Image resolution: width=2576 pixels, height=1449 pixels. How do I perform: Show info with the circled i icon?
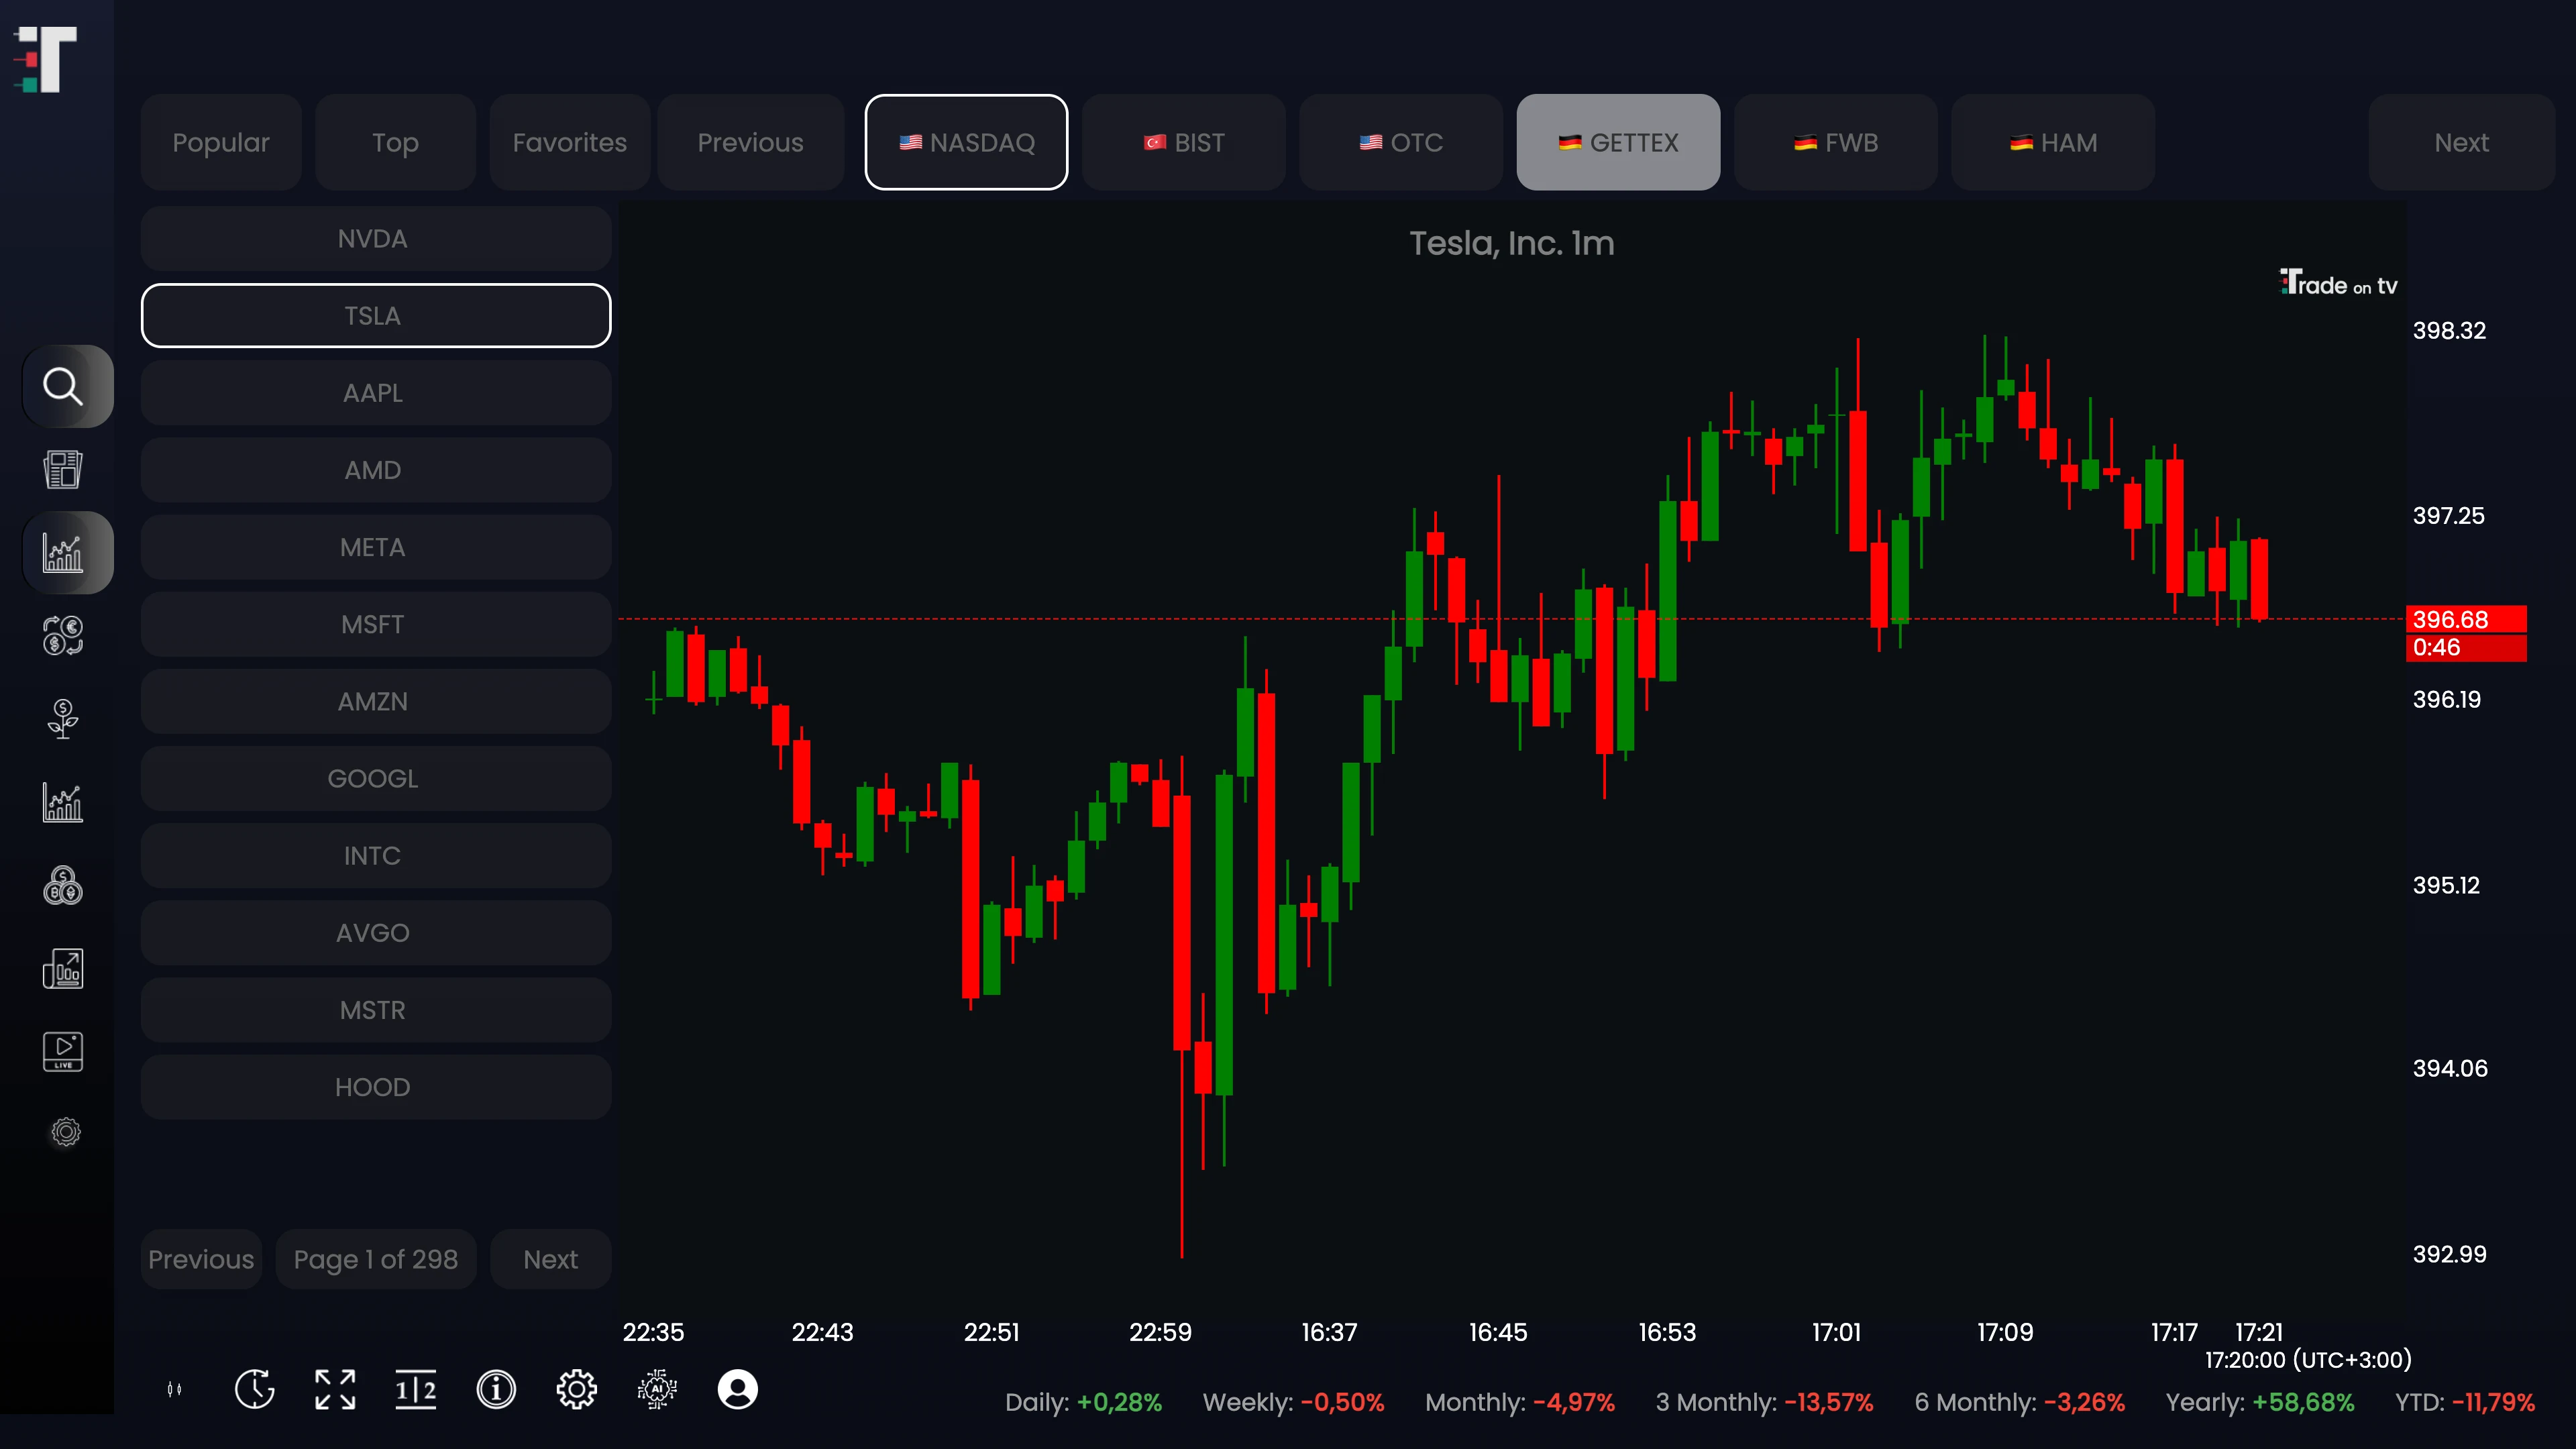click(x=496, y=1389)
